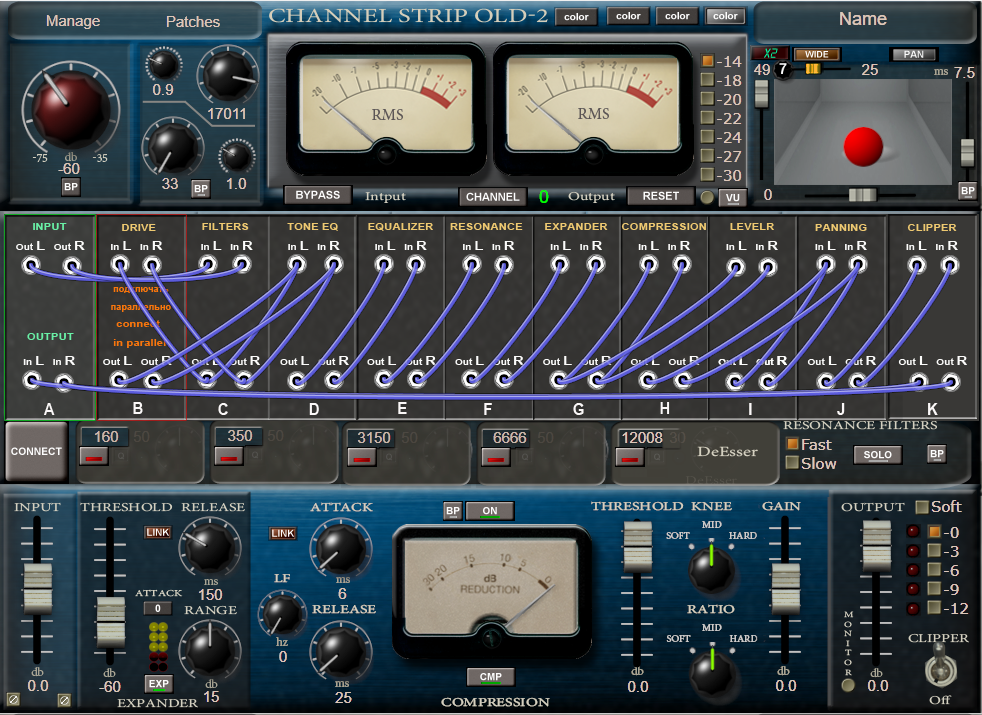This screenshot has height=715, width=982.
Task: Click the CMP button below reduction meter
Action: [490, 677]
